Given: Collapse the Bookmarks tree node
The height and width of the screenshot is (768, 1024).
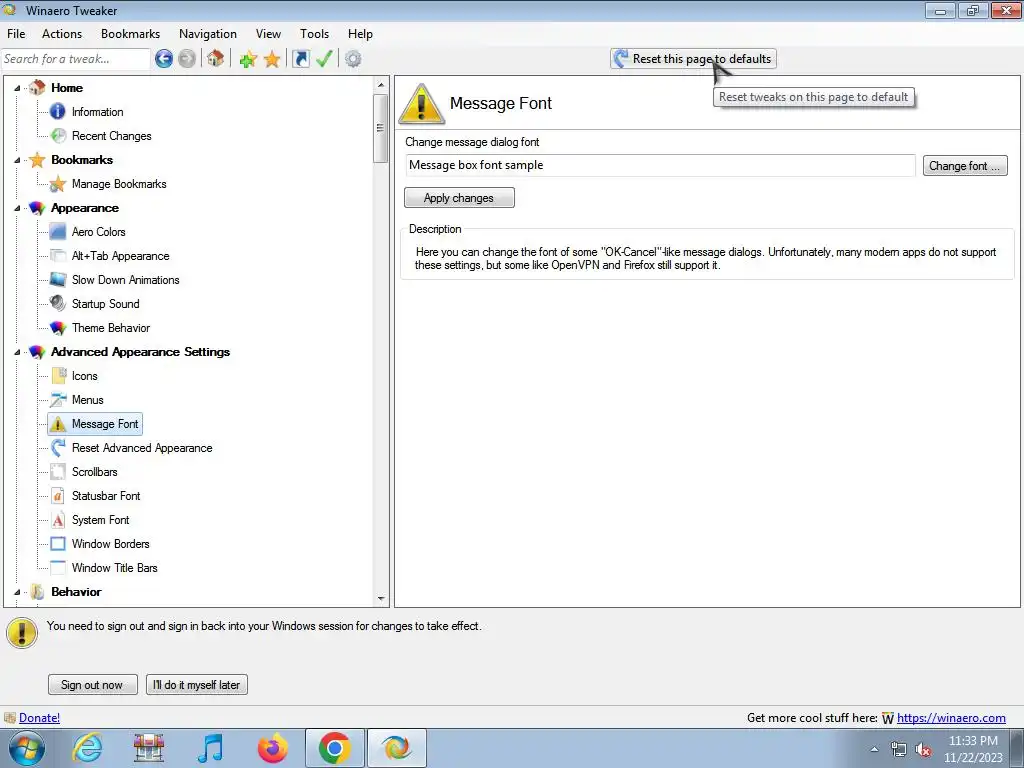Looking at the screenshot, I should (18, 160).
